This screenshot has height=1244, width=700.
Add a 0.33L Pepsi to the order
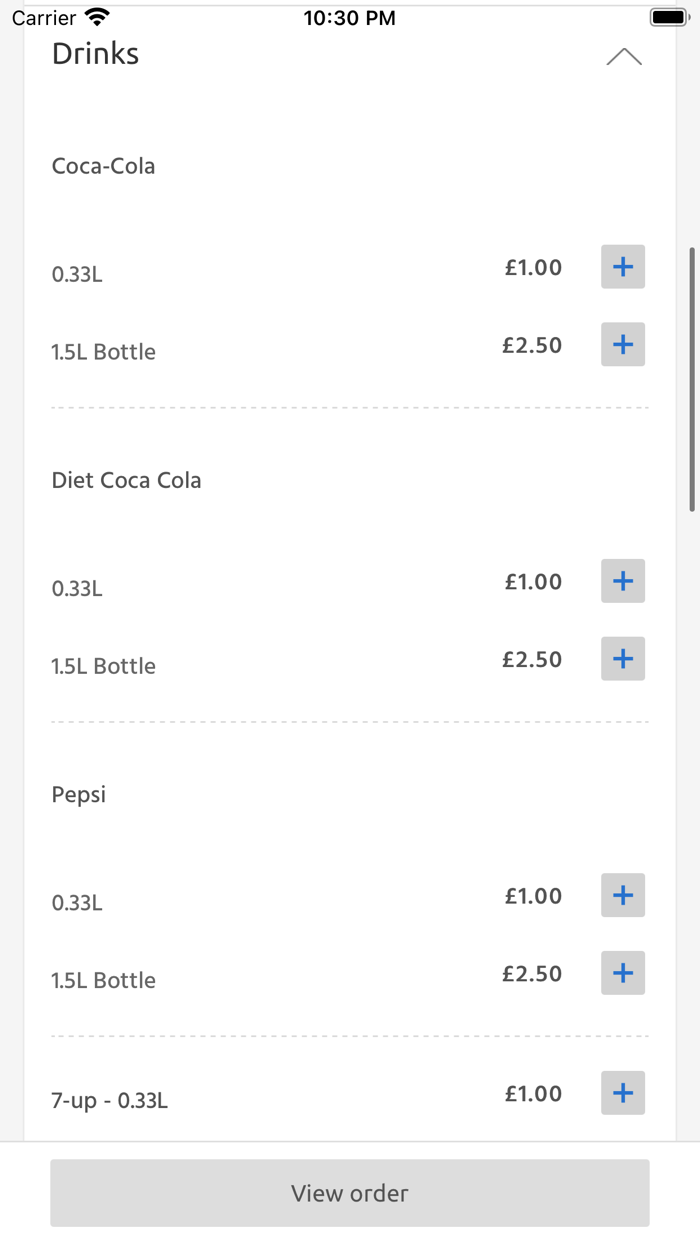tap(622, 895)
